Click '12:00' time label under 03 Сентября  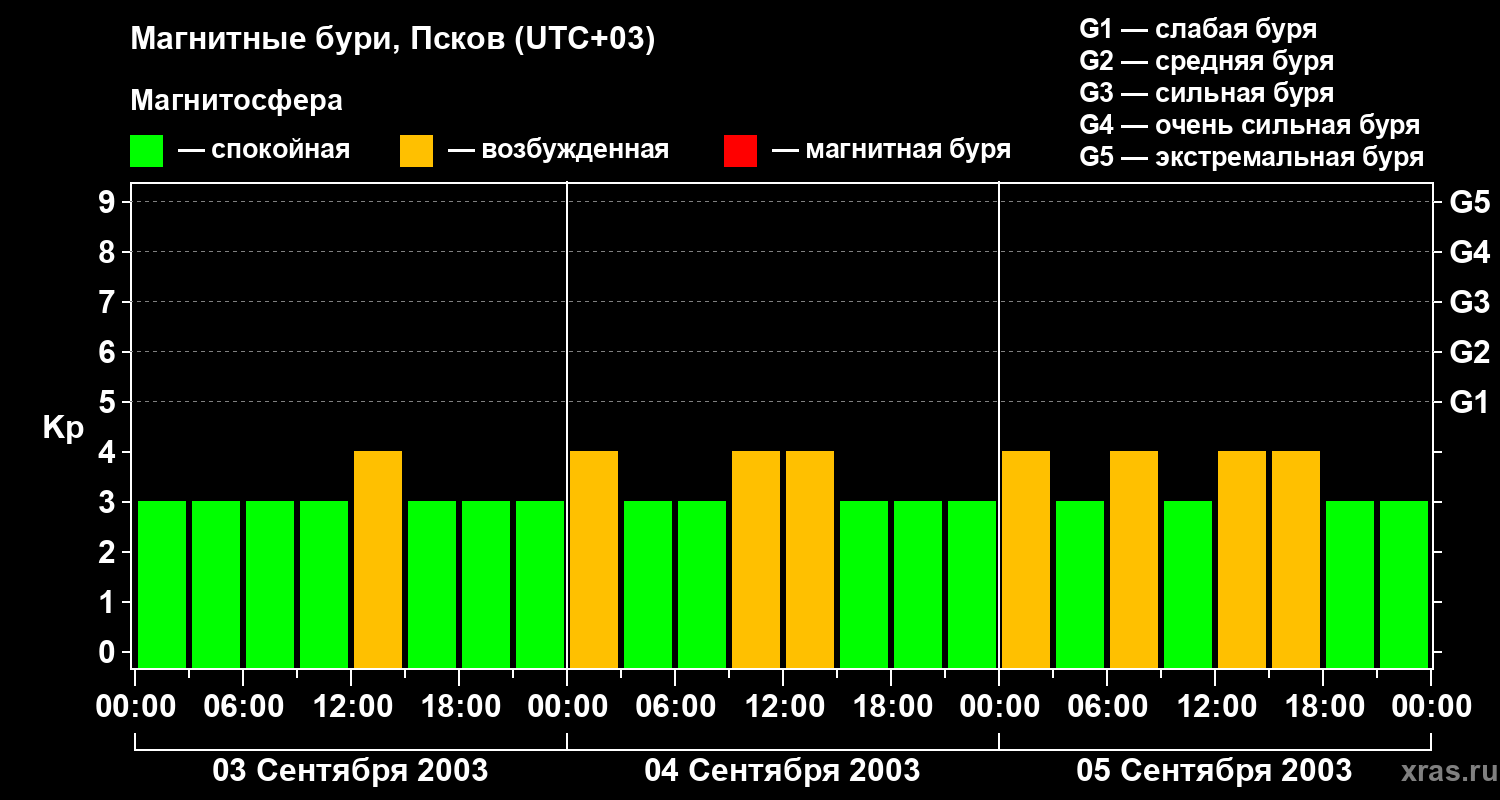pos(351,707)
